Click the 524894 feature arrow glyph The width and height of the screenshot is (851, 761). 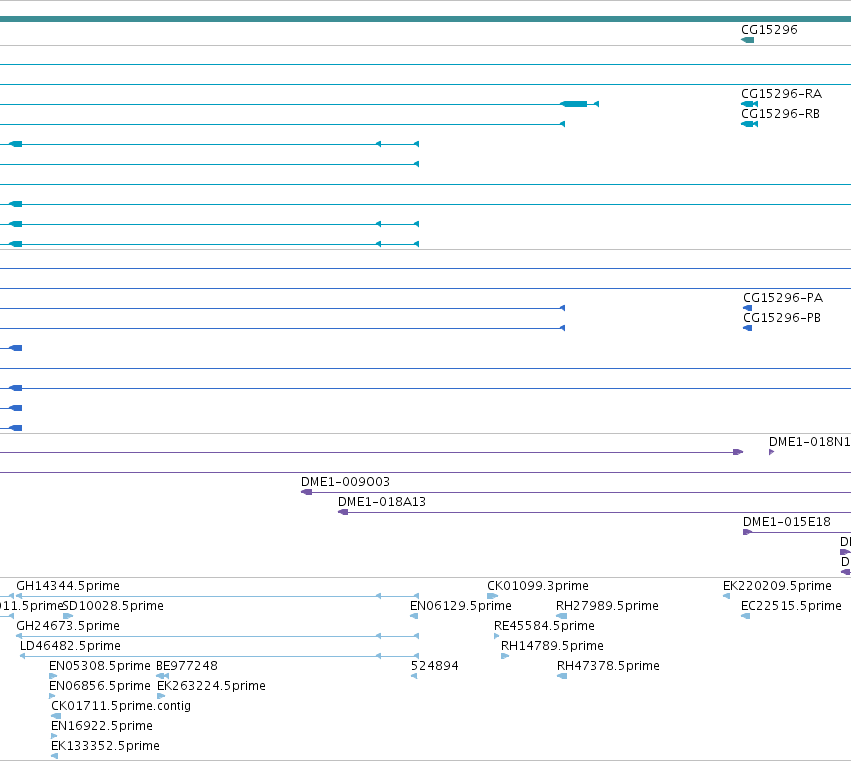pos(414,676)
